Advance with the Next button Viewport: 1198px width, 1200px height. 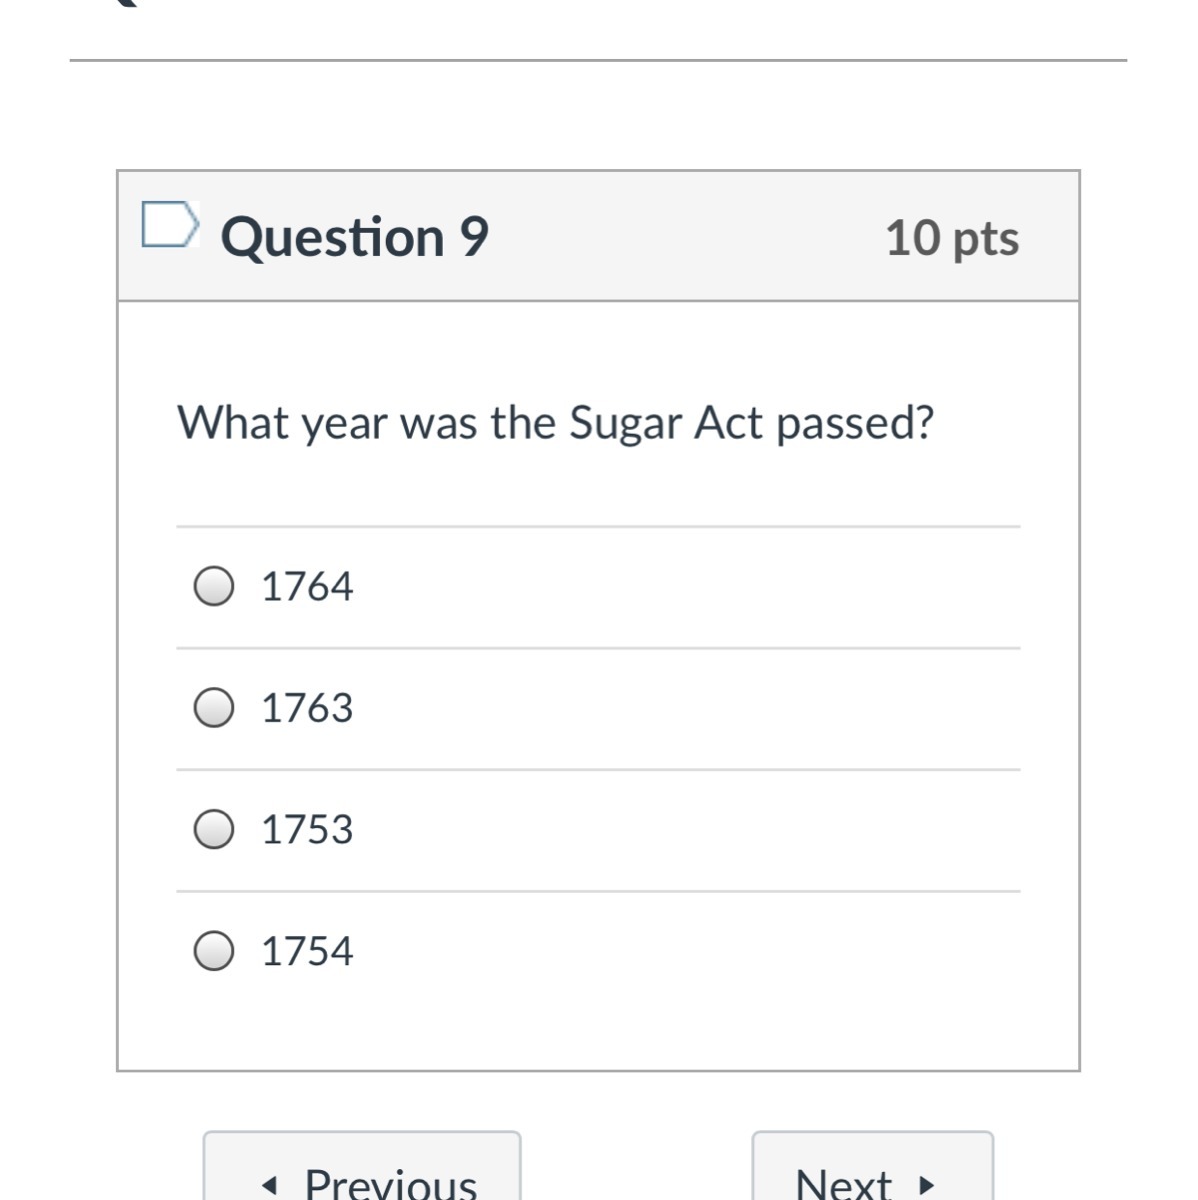[x=872, y=1175]
